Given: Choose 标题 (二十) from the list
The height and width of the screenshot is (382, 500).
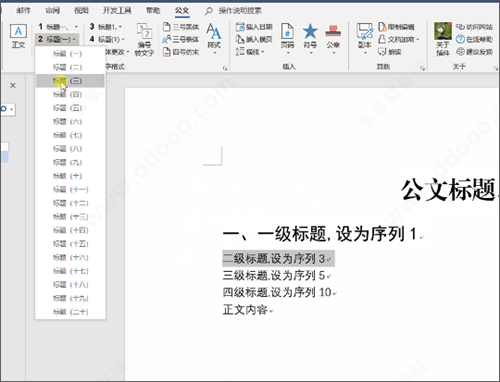Looking at the screenshot, I should 70,312.
